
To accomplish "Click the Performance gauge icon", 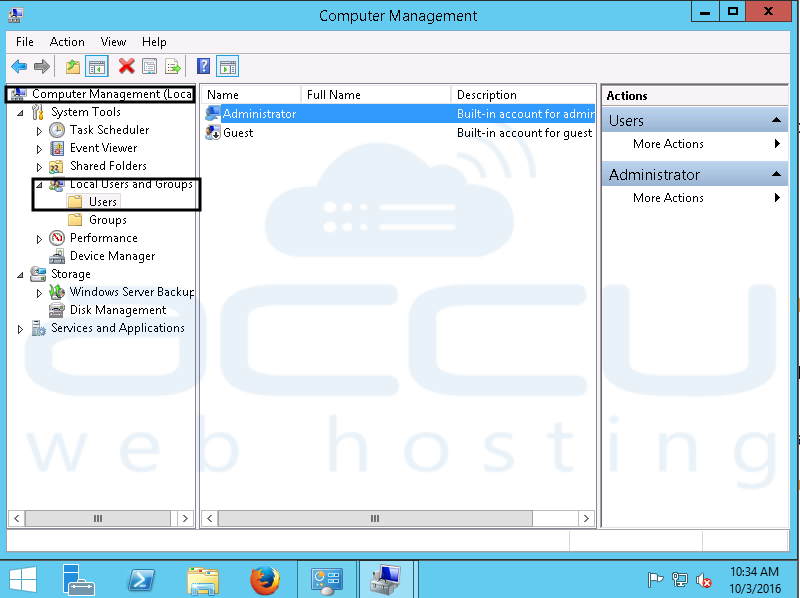I will pyautogui.click(x=57, y=238).
